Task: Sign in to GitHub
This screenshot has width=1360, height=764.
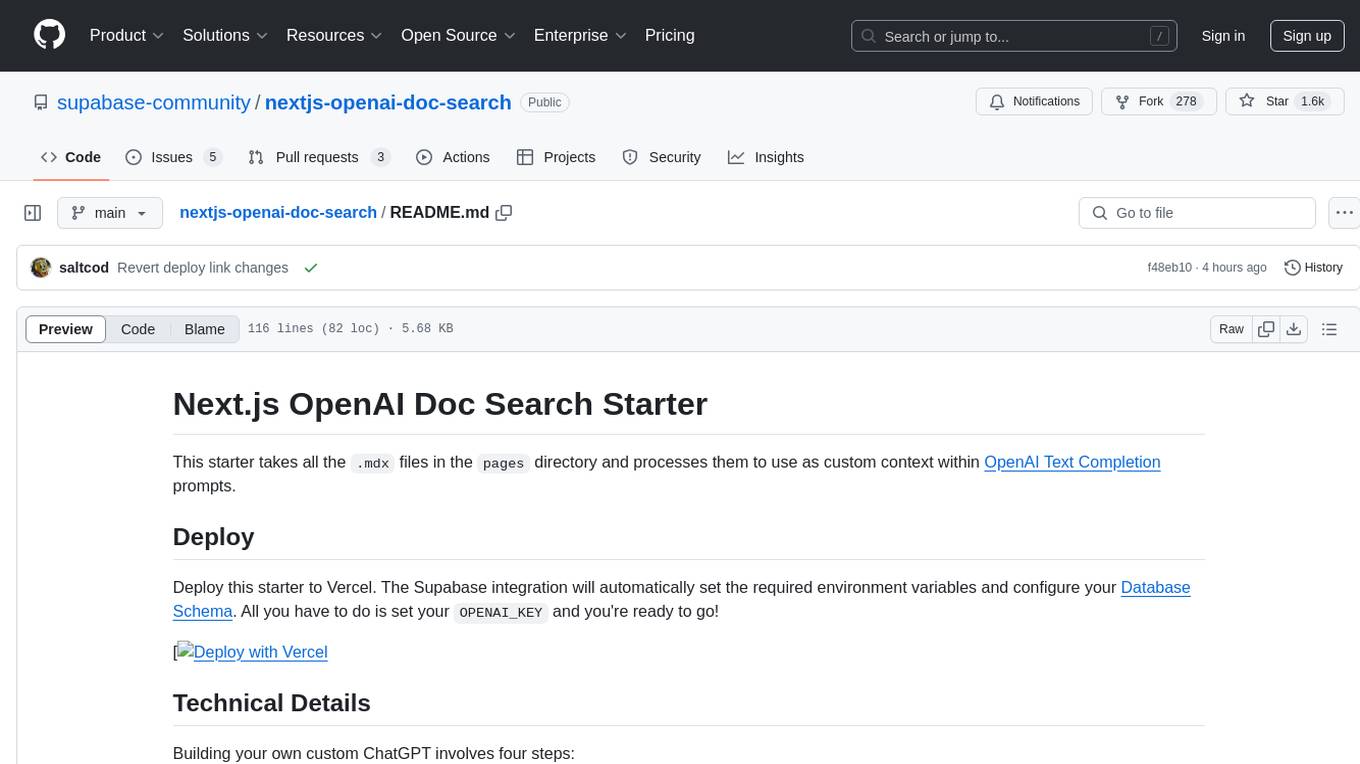Action: point(1223,36)
